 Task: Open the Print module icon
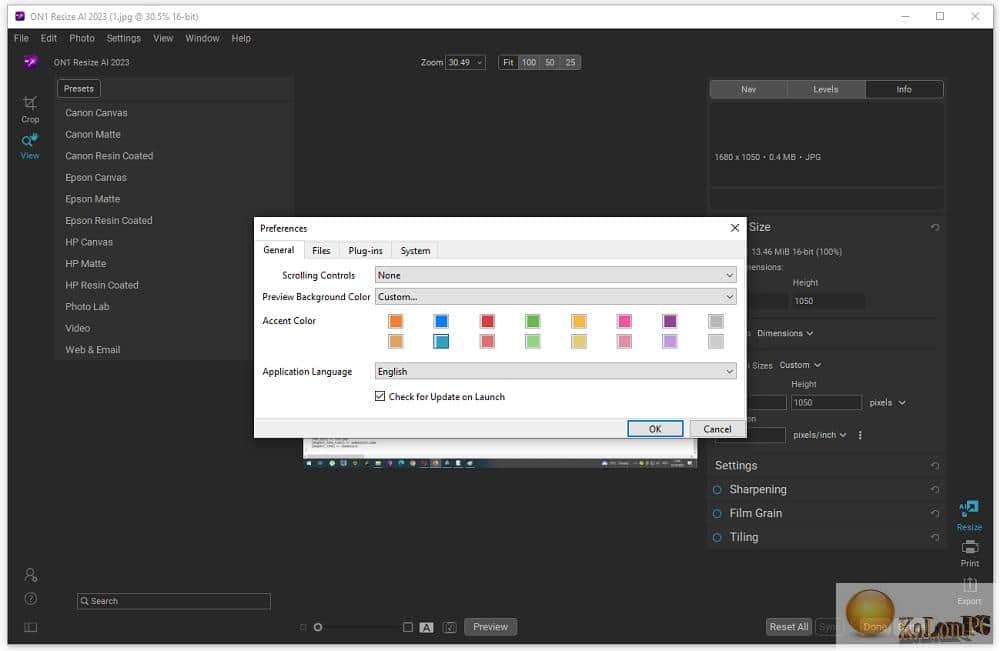[969, 553]
